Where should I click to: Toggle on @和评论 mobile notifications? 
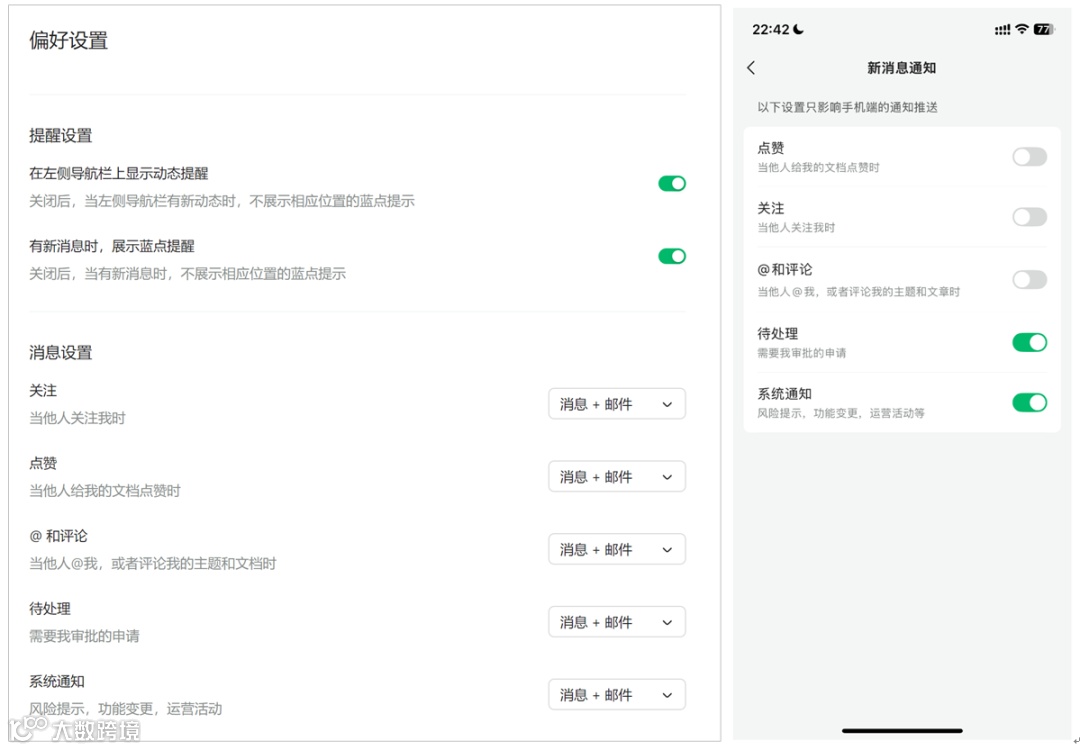[1029, 279]
